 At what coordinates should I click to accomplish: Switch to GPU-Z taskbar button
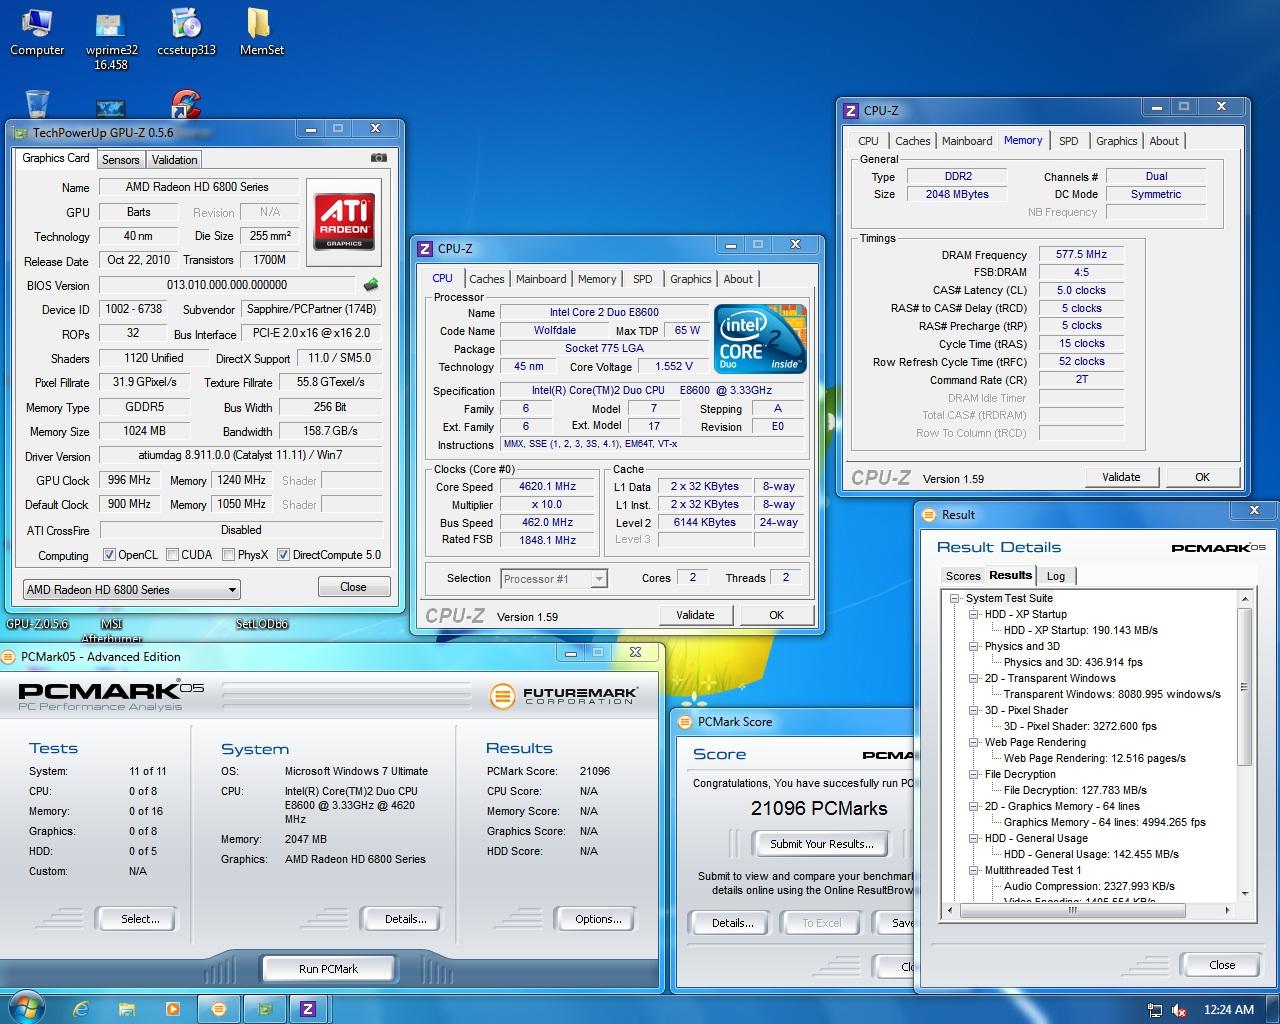265,1009
